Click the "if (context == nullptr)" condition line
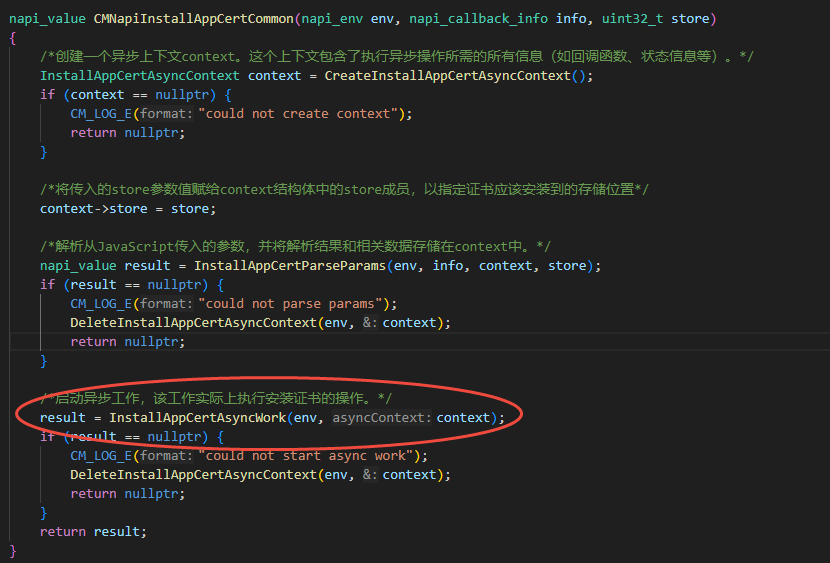The height and width of the screenshot is (563, 830). 136,95
